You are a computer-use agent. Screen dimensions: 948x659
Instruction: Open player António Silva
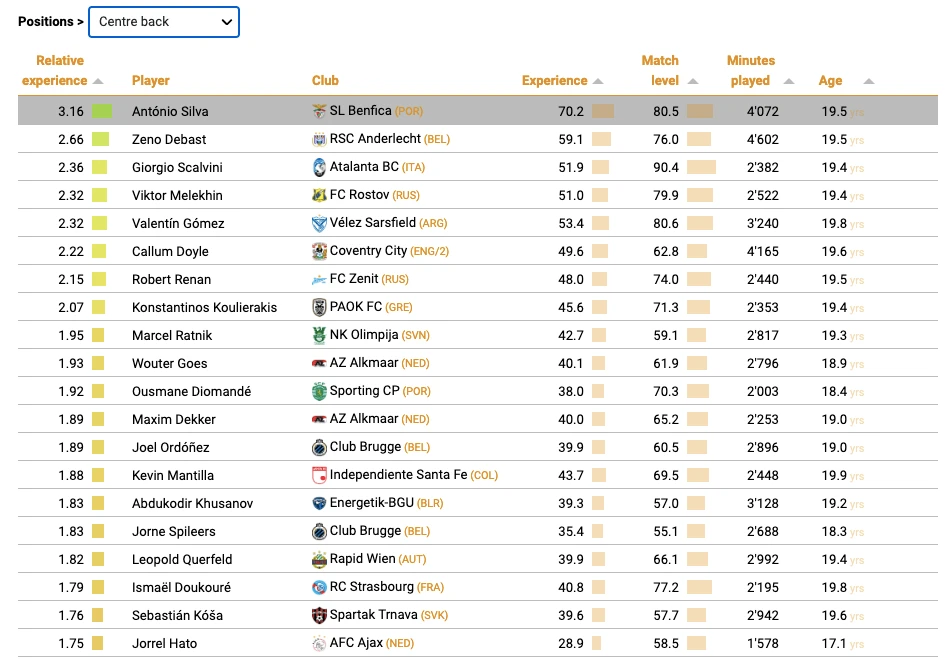(x=170, y=111)
